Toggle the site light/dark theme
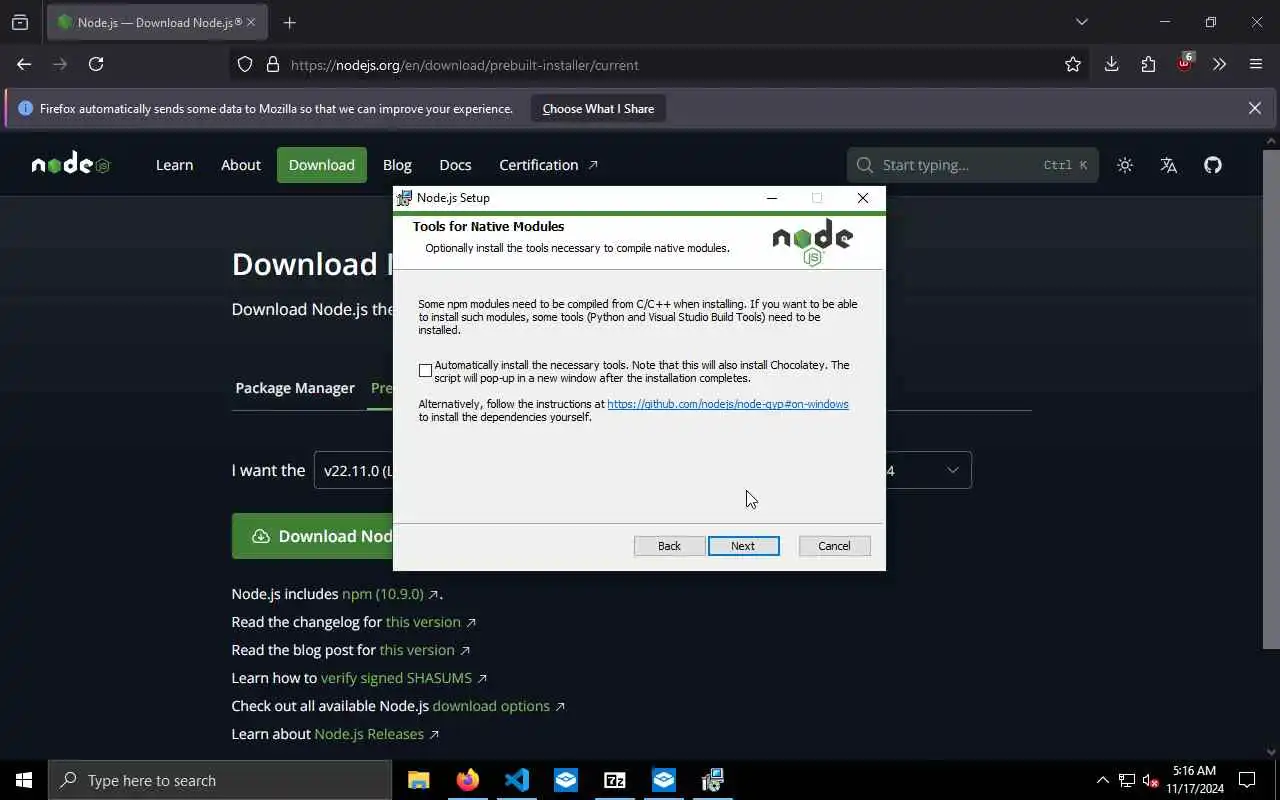The height and width of the screenshot is (800, 1280). point(1125,165)
